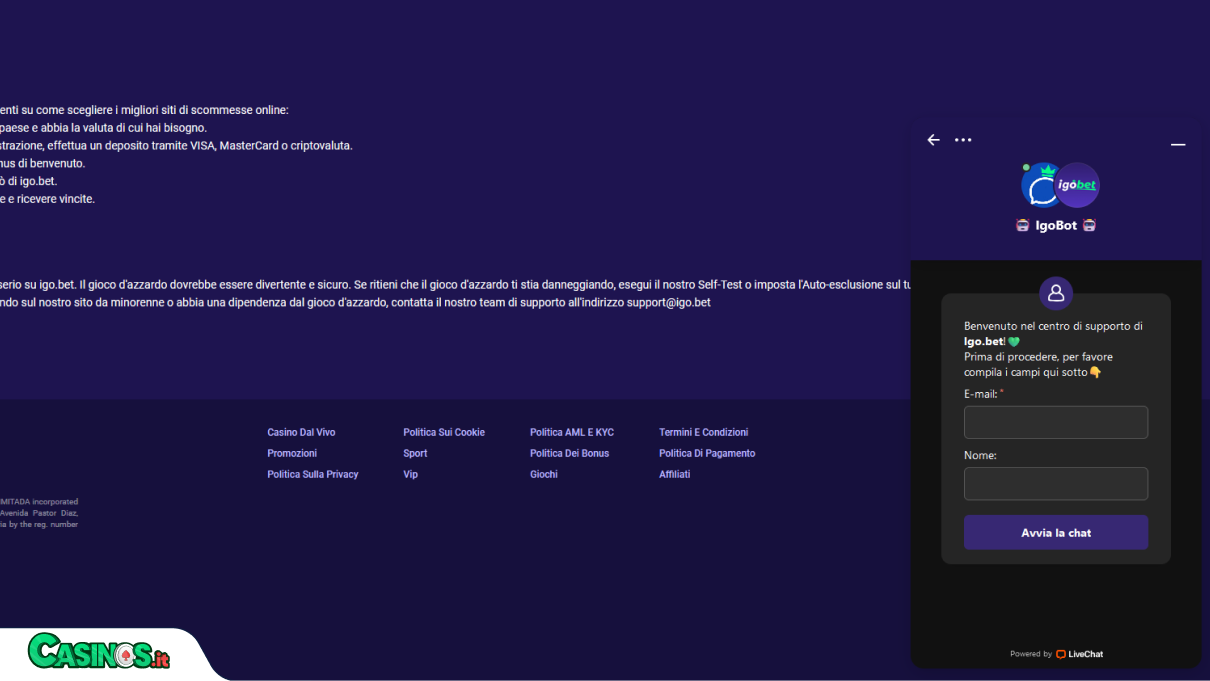Click the user profile icon above form

1056,293
